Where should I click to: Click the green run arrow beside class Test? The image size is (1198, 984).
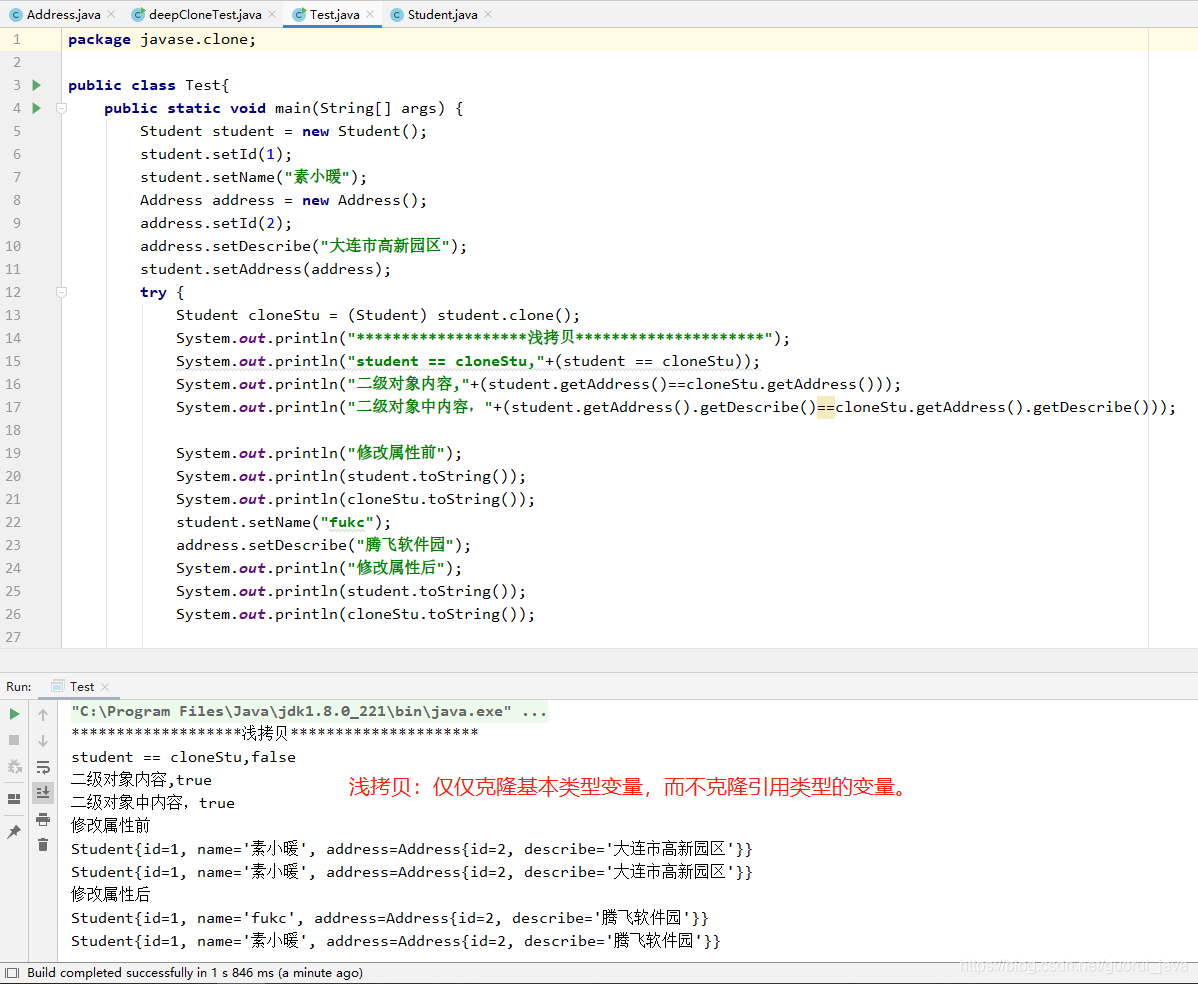click(x=36, y=85)
